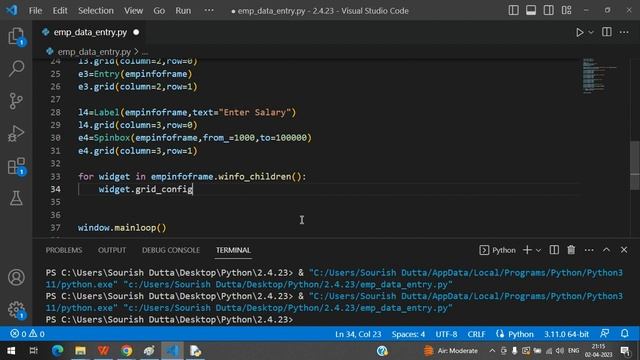Show hidden menu items via ellipsis
This screenshot has width=640, height=360.
(209, 11)
